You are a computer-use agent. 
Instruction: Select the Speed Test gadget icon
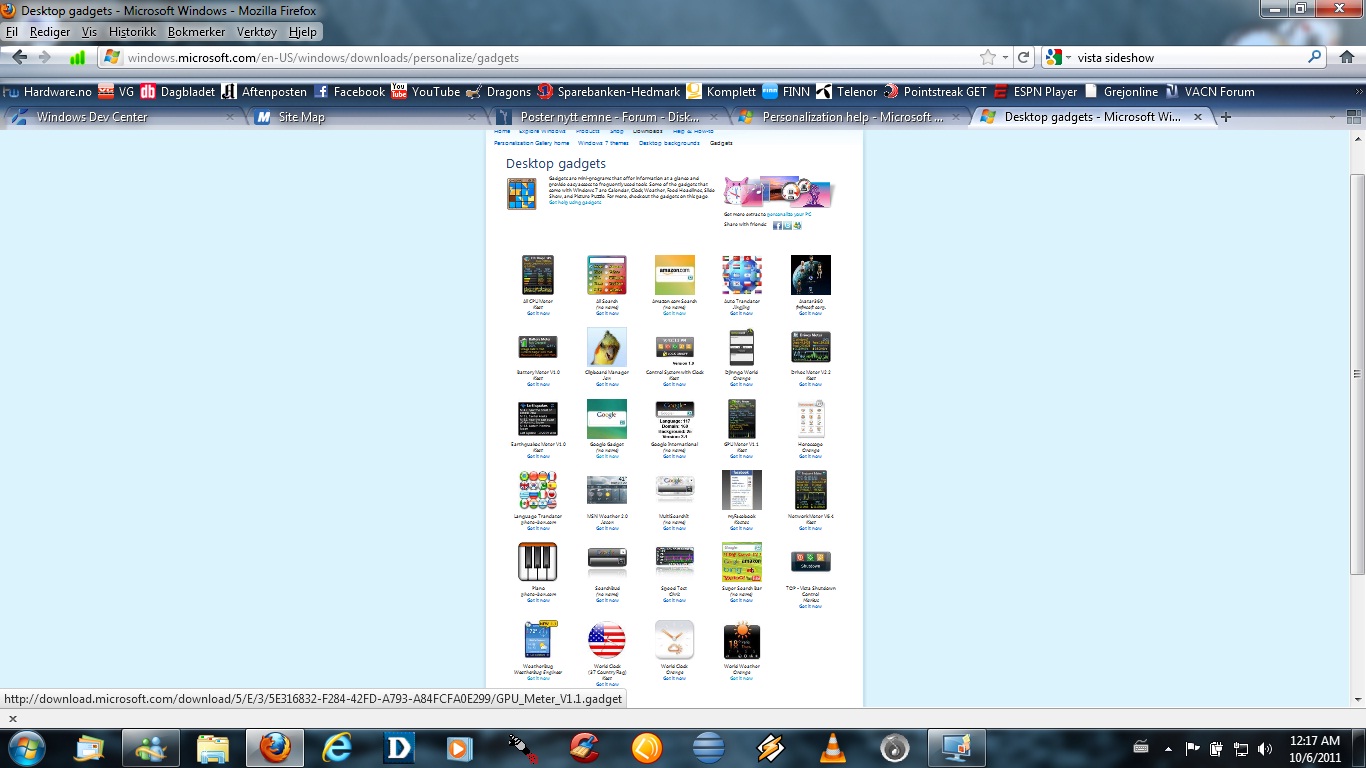point(675,559)
